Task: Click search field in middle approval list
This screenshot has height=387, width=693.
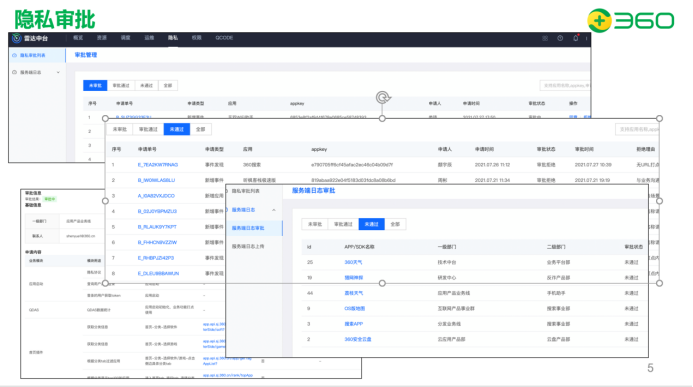Action: pos(637,129)
